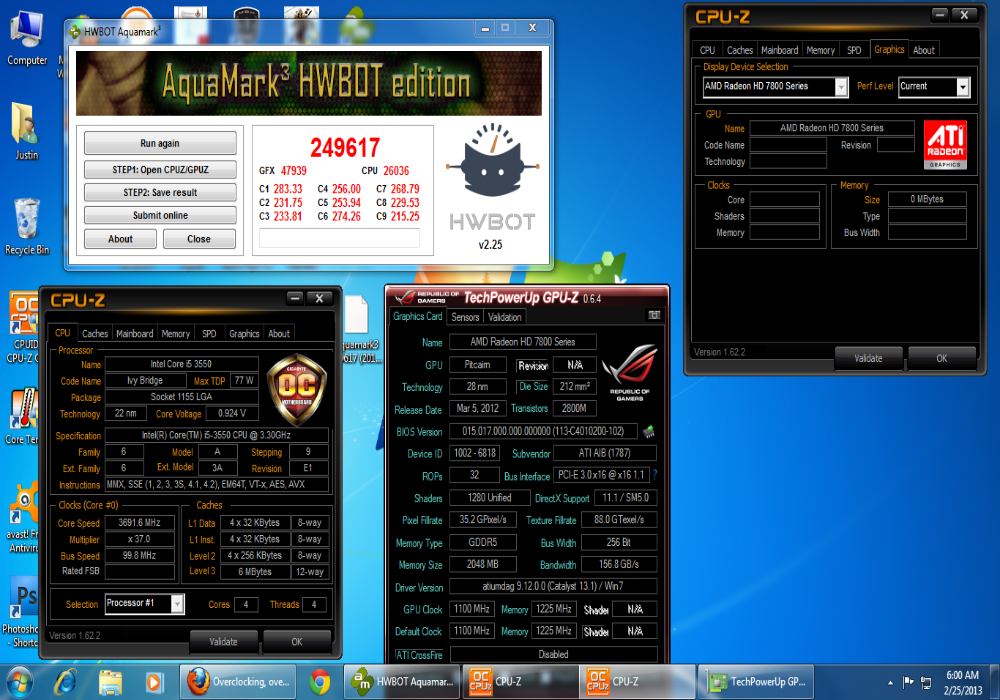
Task: Click Close button in Aquamark
Action: (199, 239)
